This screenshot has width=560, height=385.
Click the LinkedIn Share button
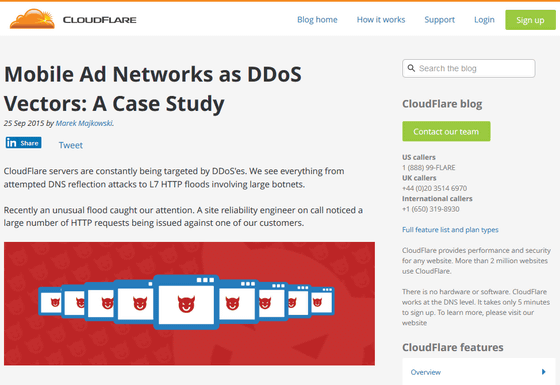pos(23,143)
